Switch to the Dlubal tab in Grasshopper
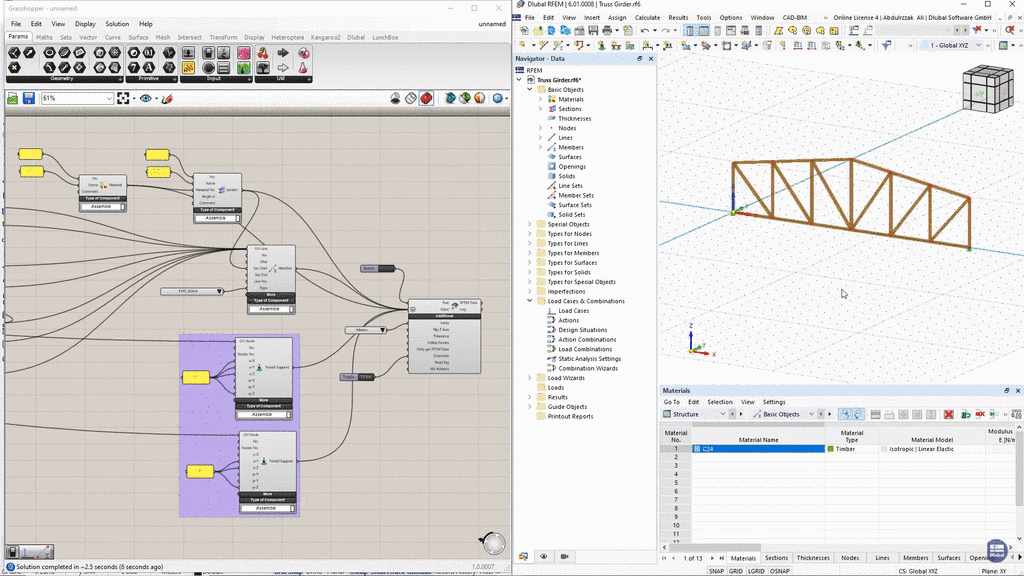Screen dimensions: 1024x576 tap(355, 37)
